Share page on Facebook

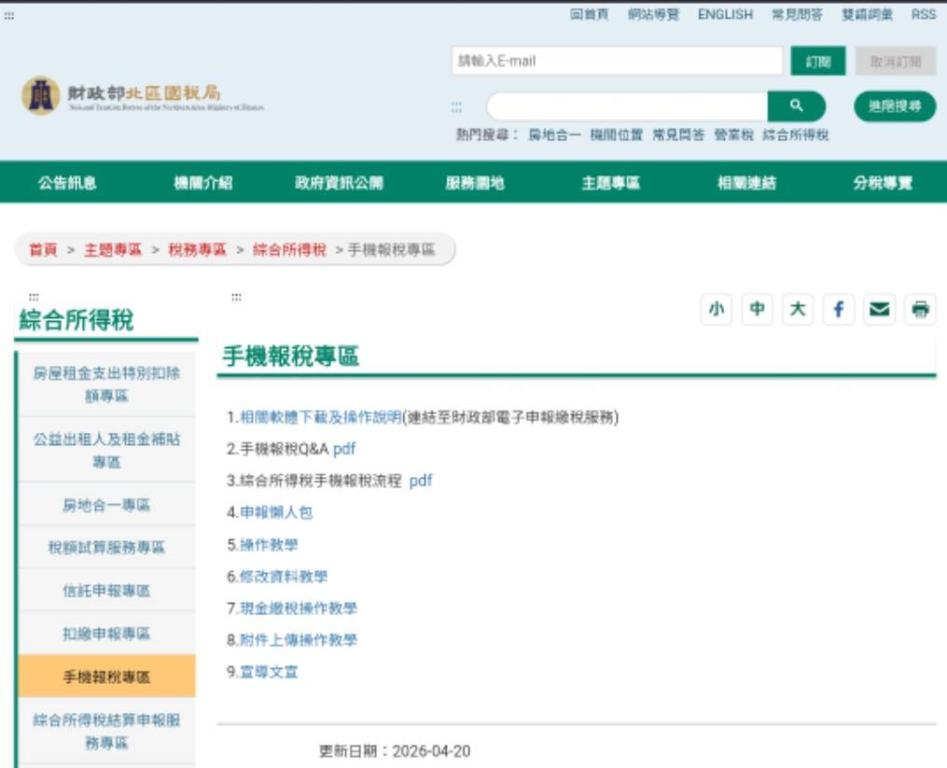(838, 310)
